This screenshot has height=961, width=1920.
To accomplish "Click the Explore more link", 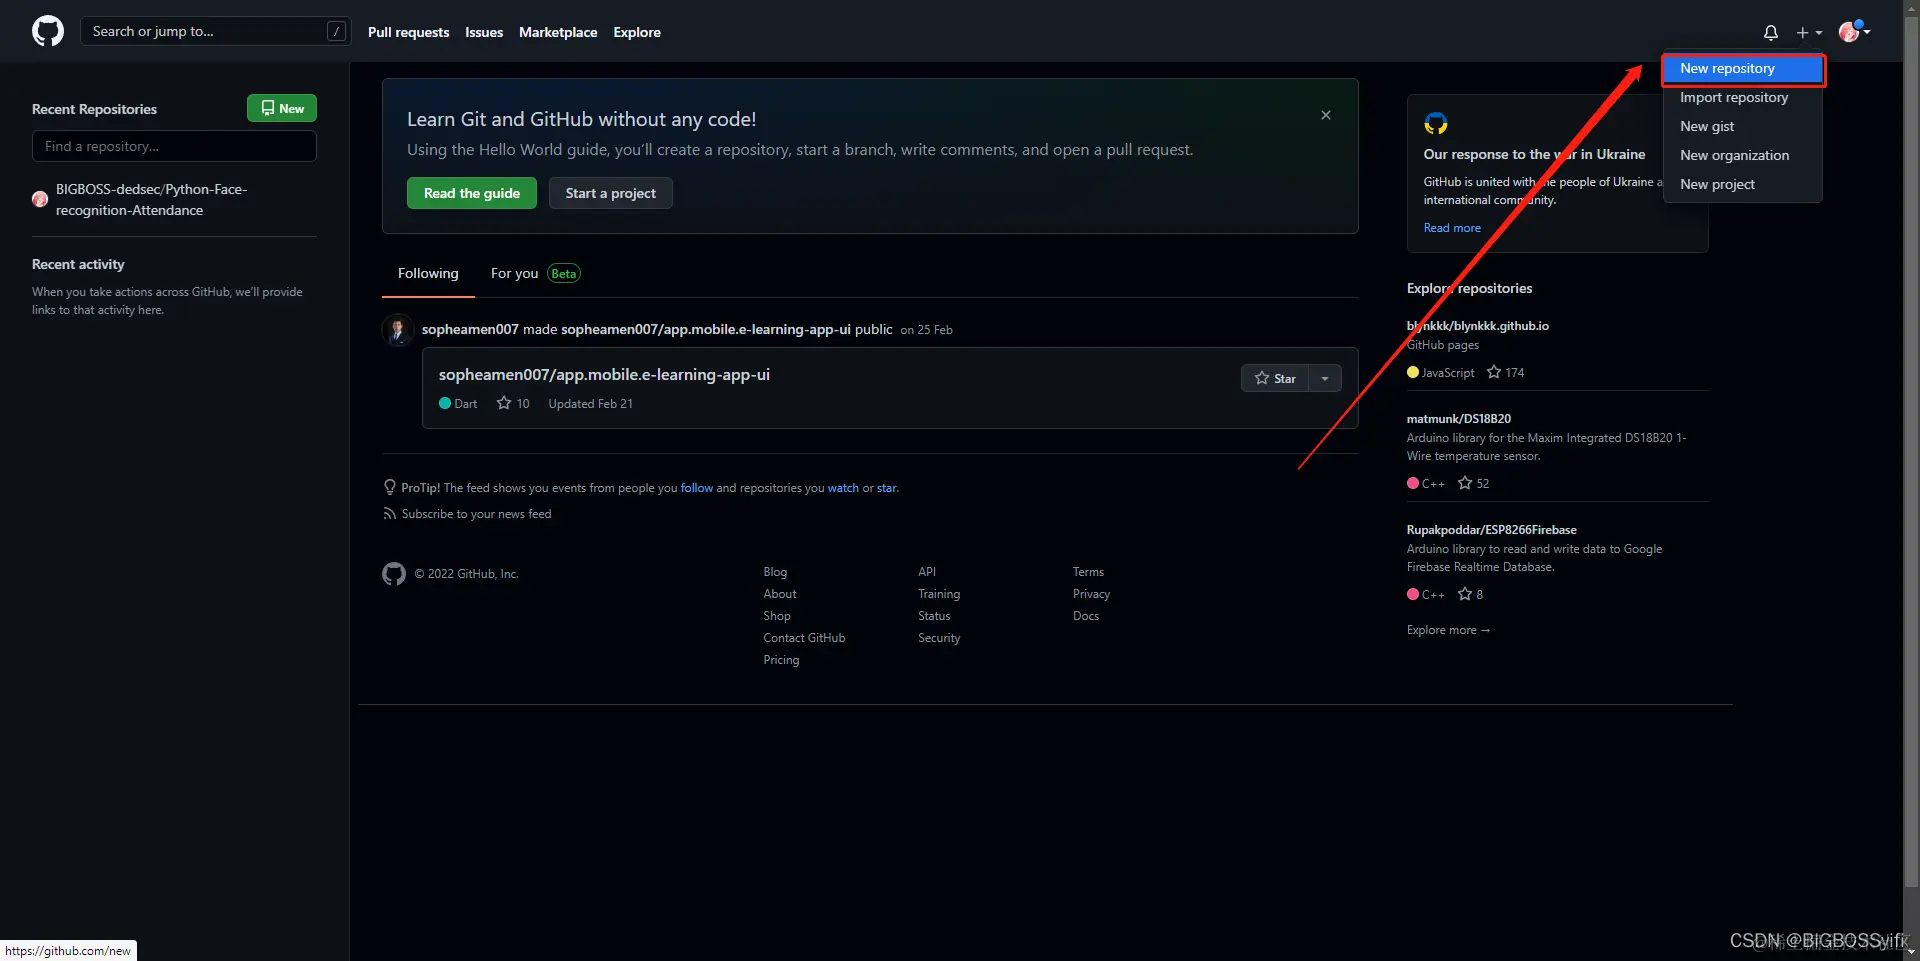I will [1448, 630].
